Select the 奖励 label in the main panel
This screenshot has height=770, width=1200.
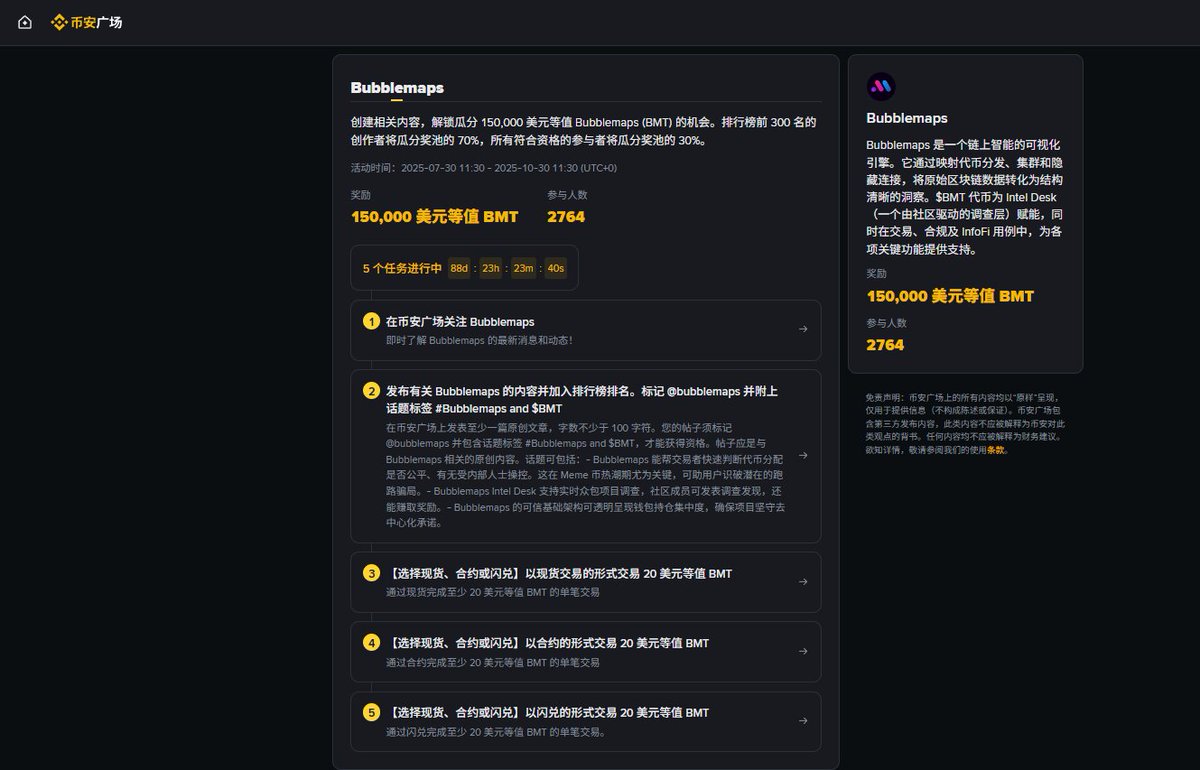click(x=361, y=195)
